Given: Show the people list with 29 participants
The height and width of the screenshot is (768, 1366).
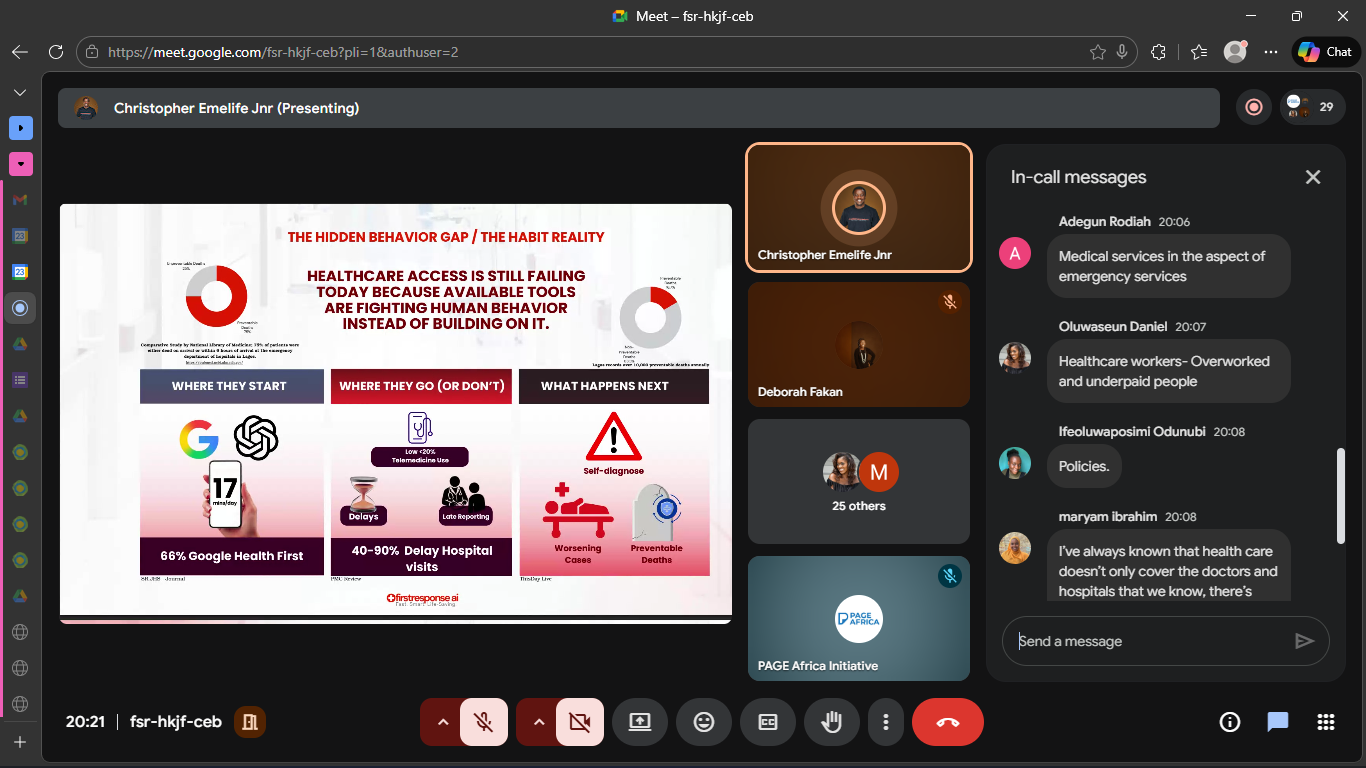Looking at the screenshot, I should click(1312, 108).
